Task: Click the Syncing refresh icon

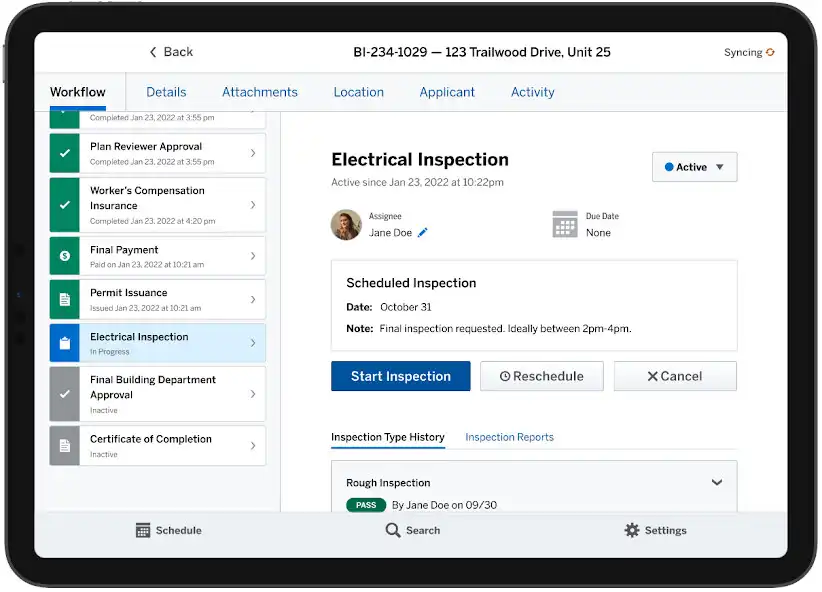Action: point(770,52)
